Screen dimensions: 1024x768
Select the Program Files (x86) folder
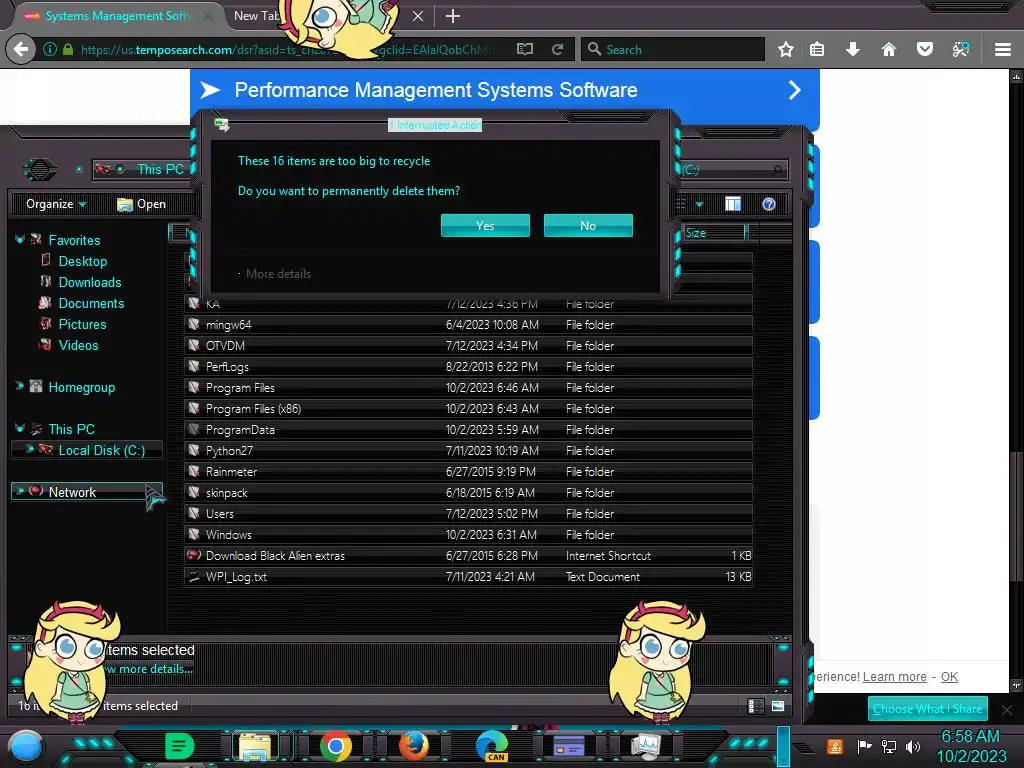click(x=468, y=408)
